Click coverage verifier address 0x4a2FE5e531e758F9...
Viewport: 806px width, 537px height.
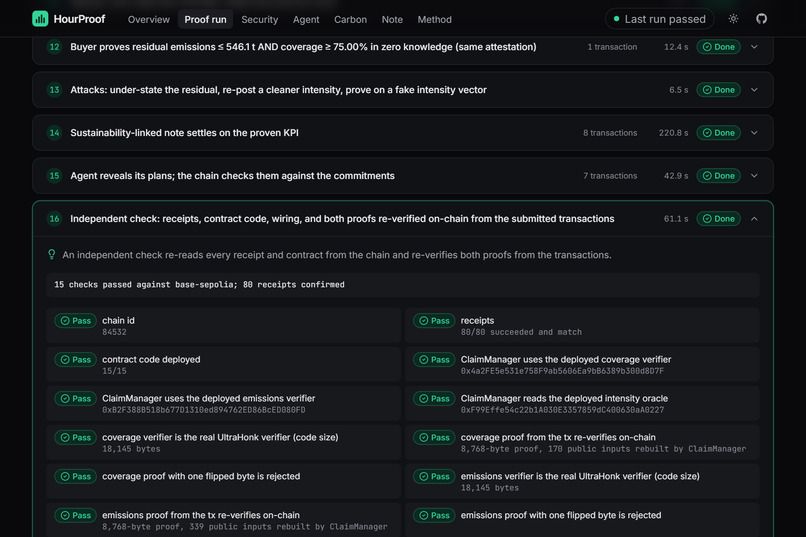(562, 371)
